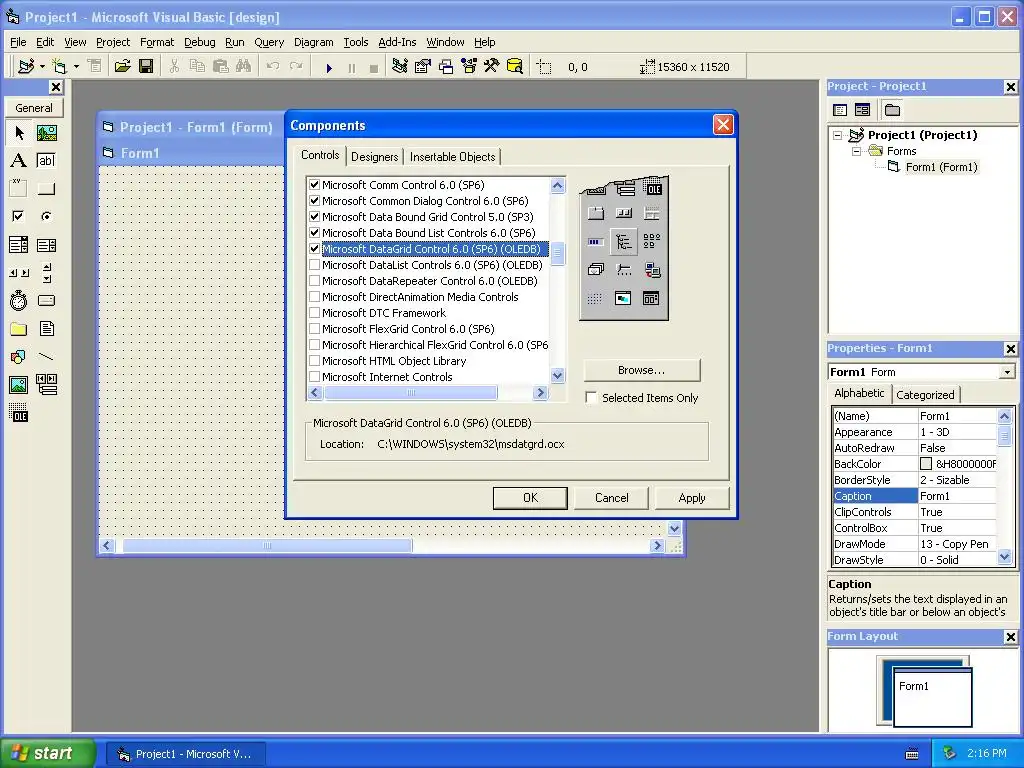
Task: Select the ListBox control in the toolbox
Action: (x=46, y=245)
